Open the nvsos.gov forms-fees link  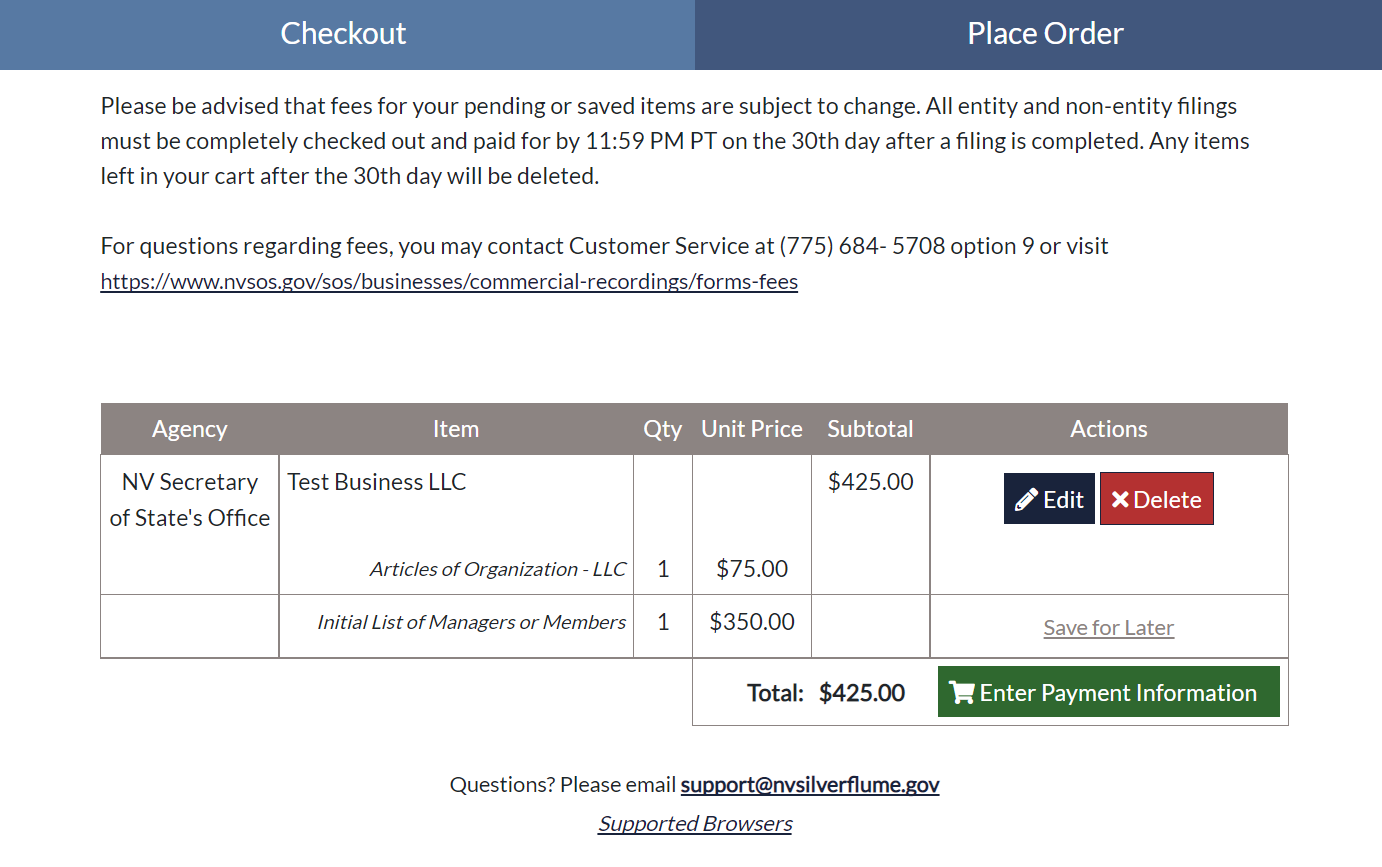449,282
